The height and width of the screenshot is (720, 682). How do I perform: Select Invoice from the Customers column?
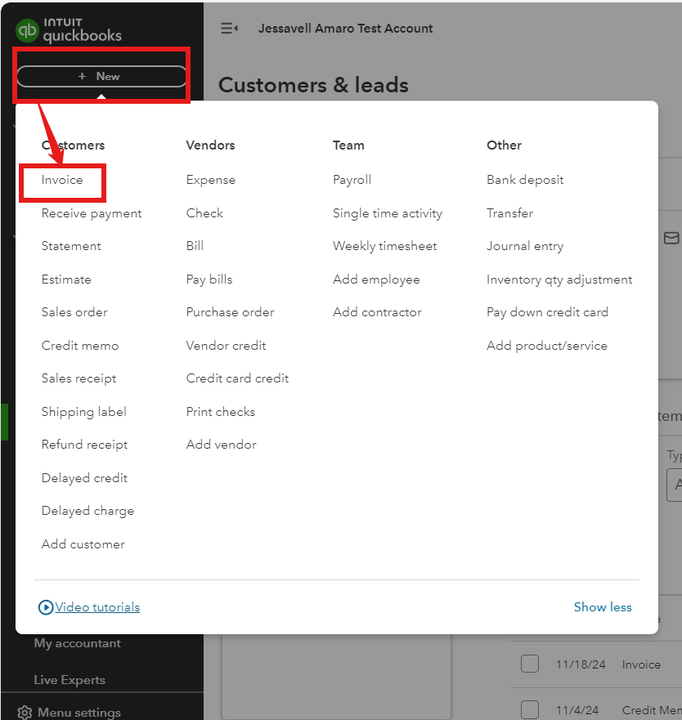[x=62, y=180]
